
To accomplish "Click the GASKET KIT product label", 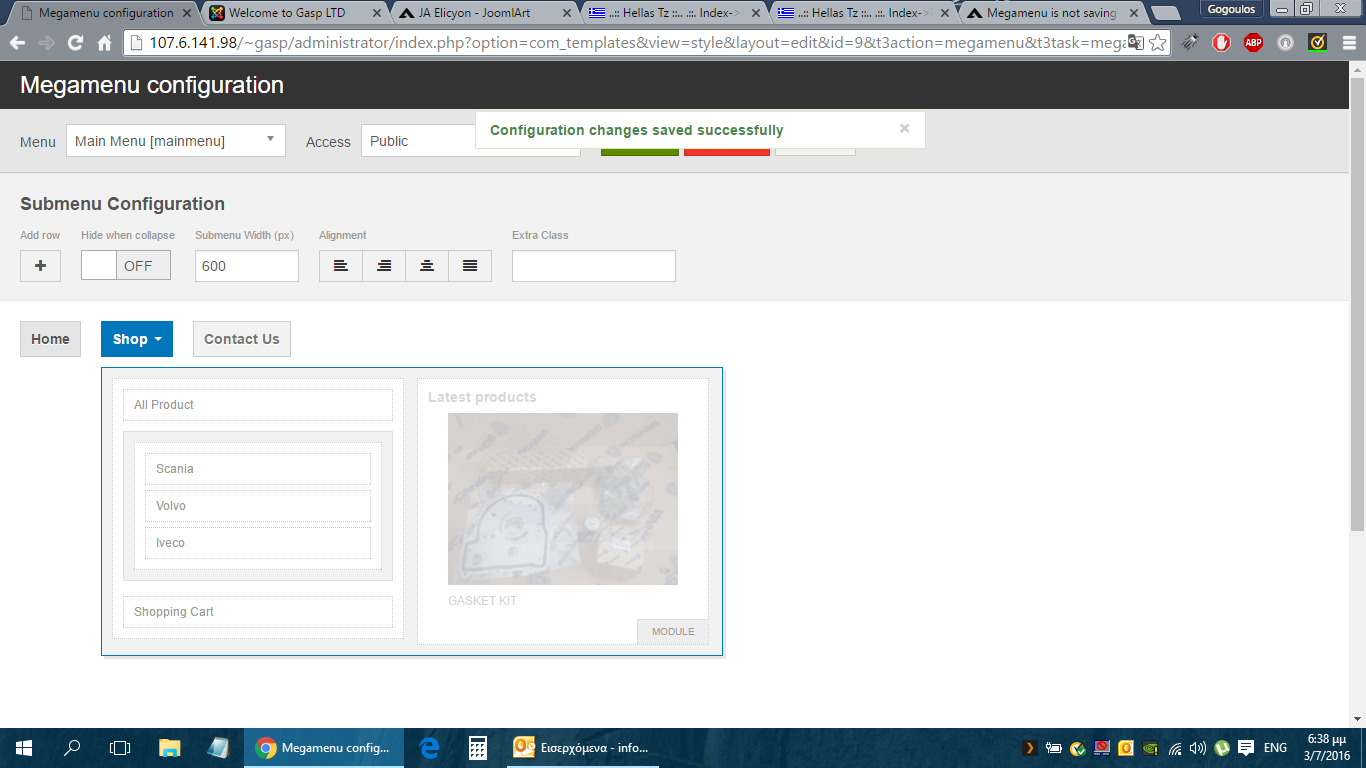I will [483, 601].
